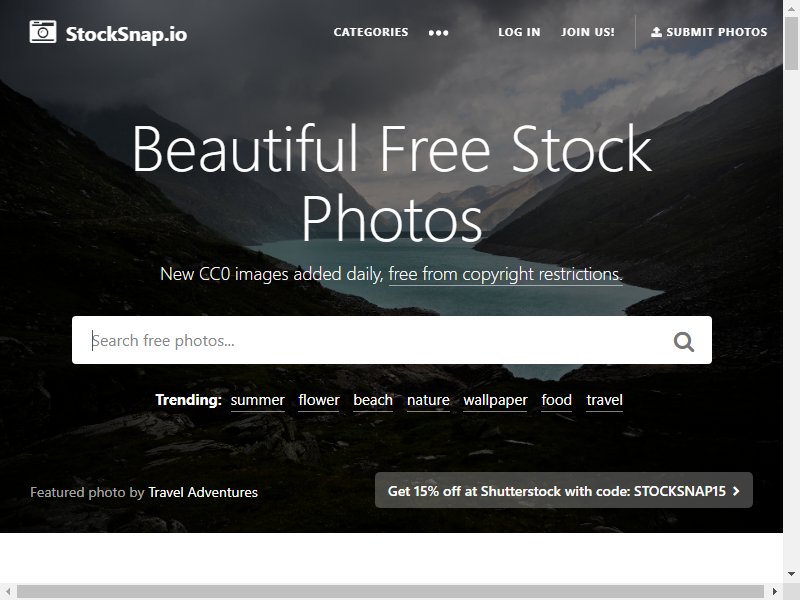Select the trending tag summer

pos(258,400)
